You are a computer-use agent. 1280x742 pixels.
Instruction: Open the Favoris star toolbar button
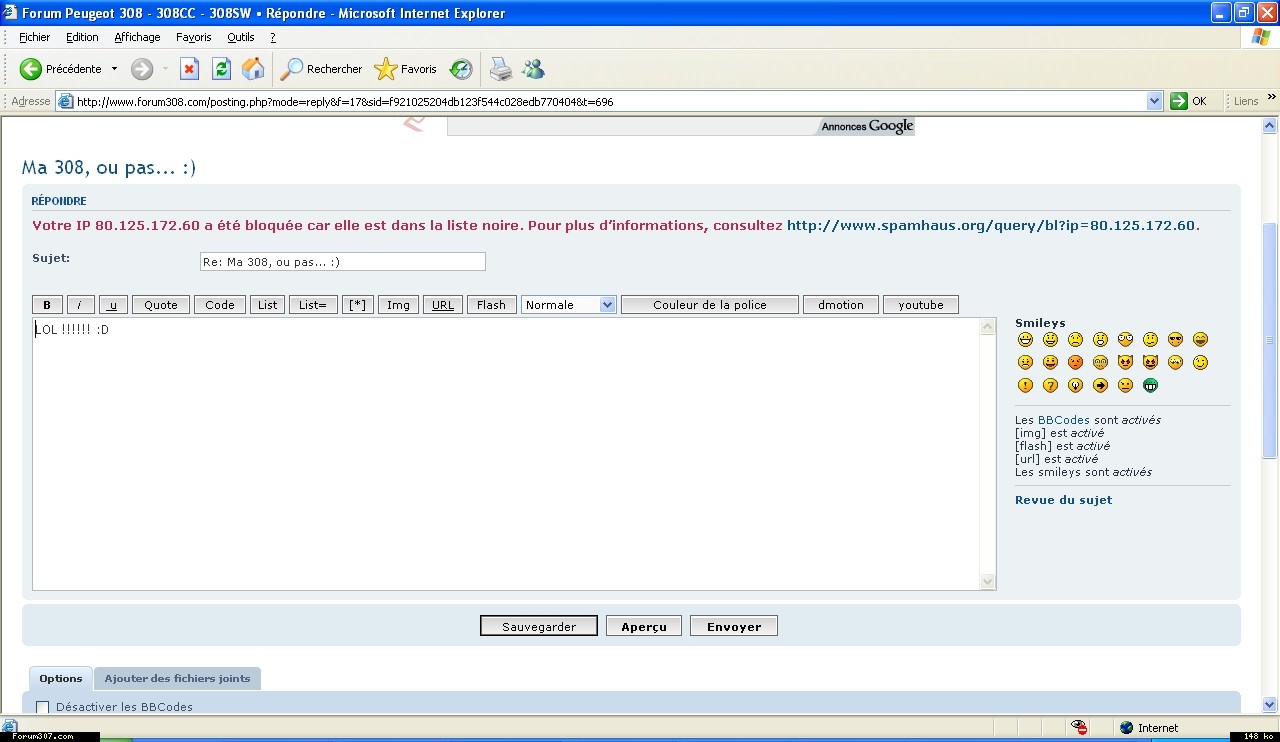click(x=406, y=69)
